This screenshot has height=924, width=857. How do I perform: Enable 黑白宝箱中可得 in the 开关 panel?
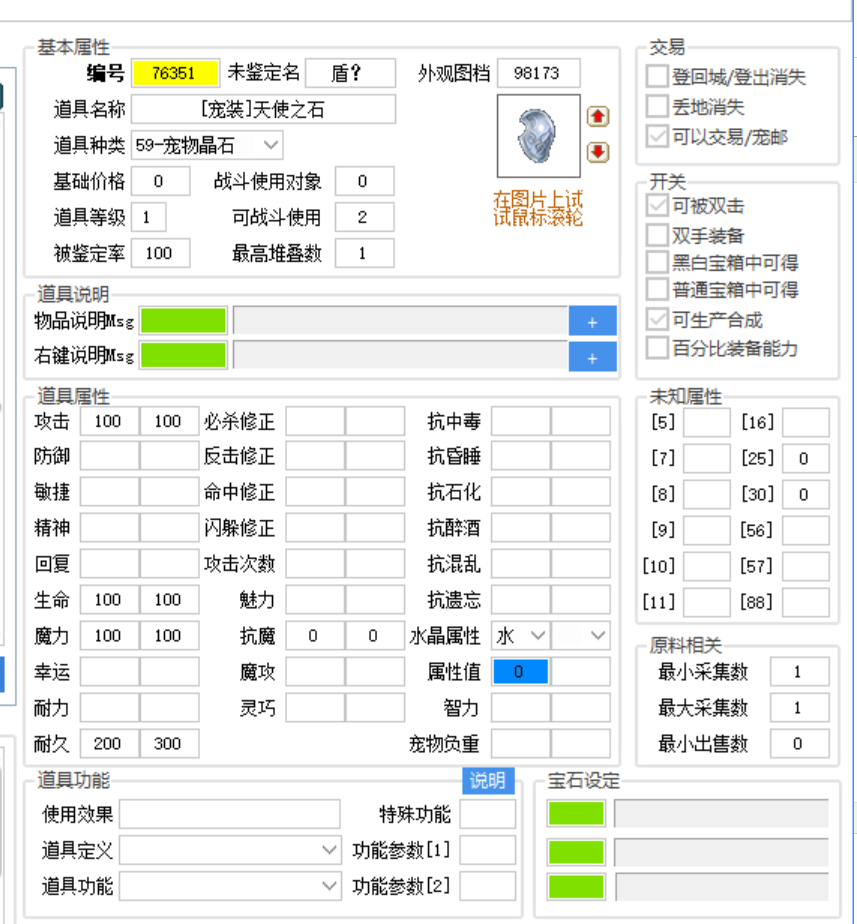656,262
